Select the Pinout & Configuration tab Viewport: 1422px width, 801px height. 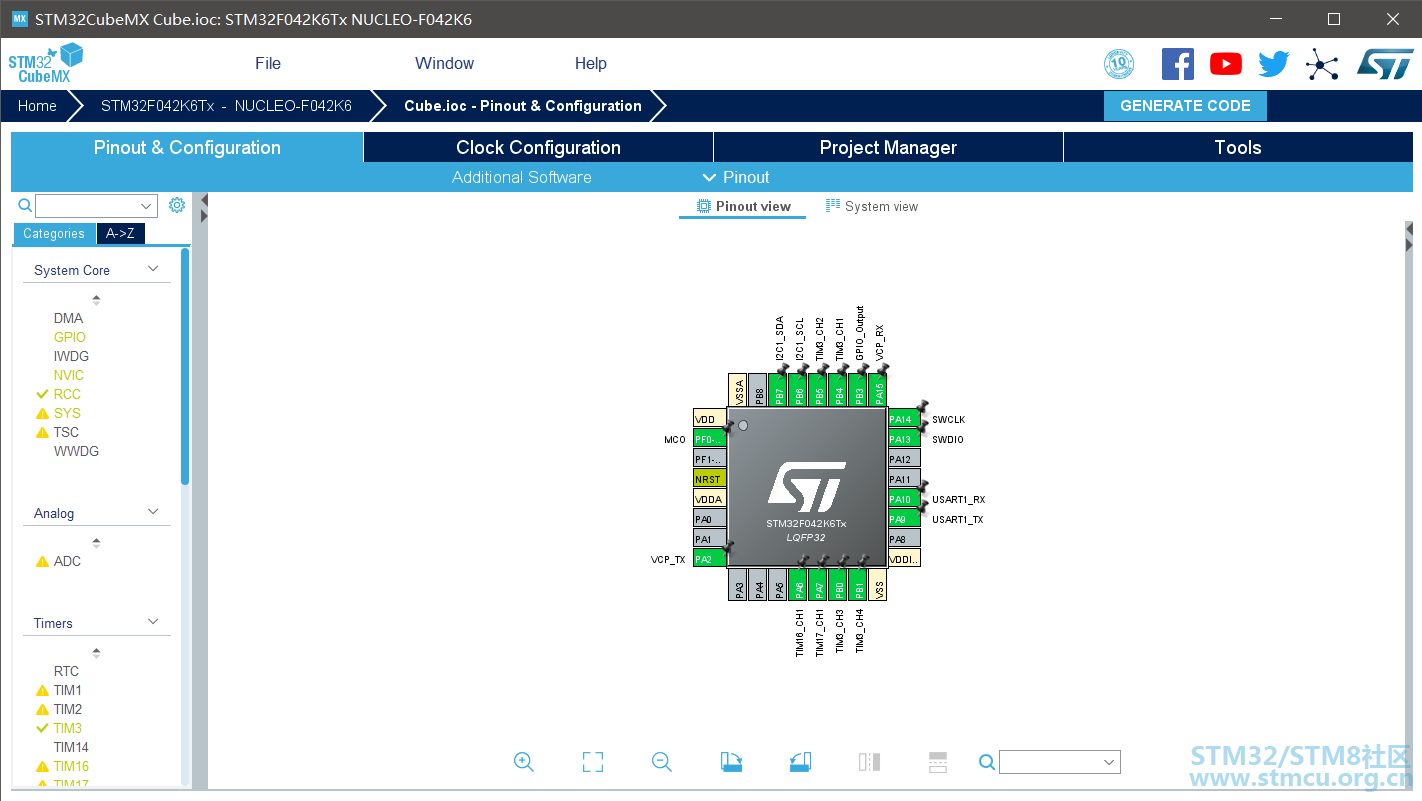187,147
